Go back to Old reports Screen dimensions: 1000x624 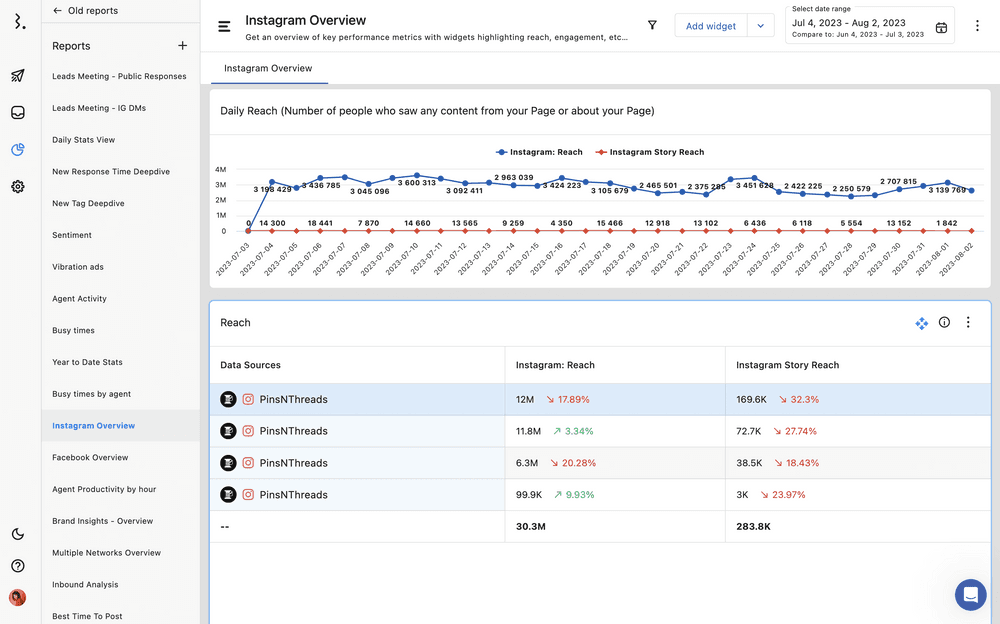pos(85,11)
